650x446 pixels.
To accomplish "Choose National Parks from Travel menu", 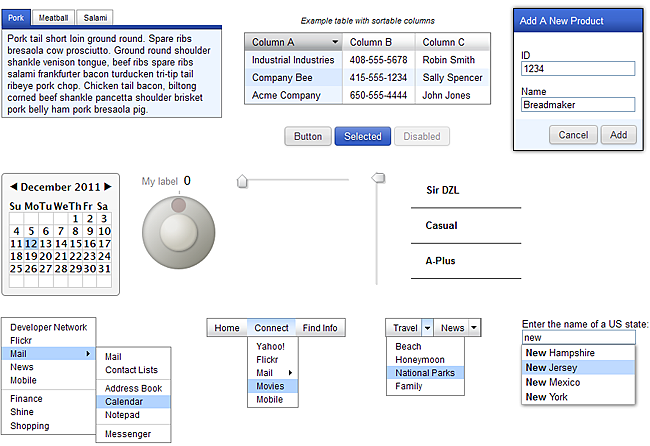I will 425,373.
